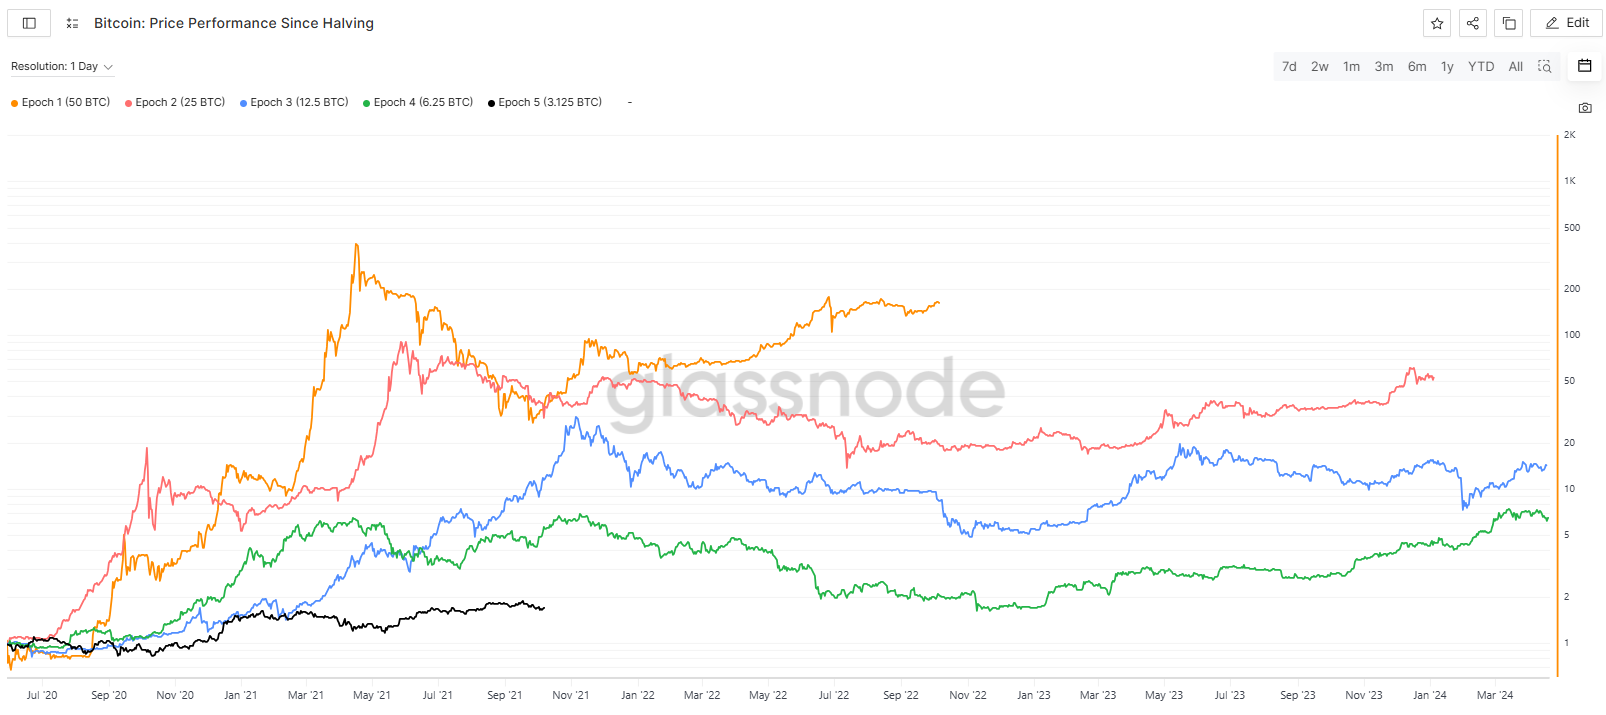Show the All time range

(x=1516, y=67)
